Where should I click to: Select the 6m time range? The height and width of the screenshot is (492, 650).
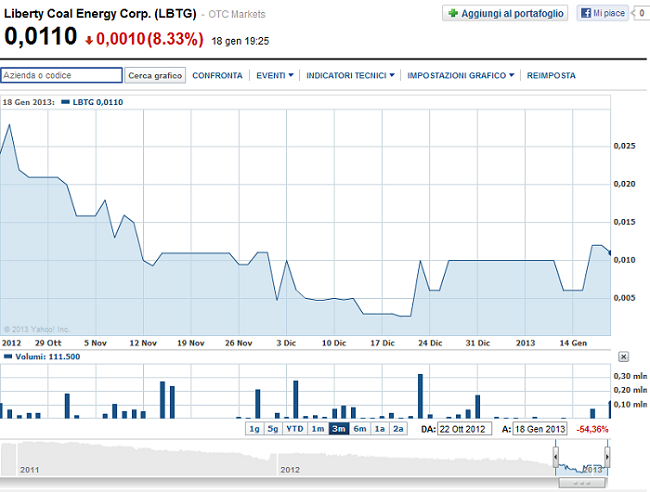(x=360, y=429)
